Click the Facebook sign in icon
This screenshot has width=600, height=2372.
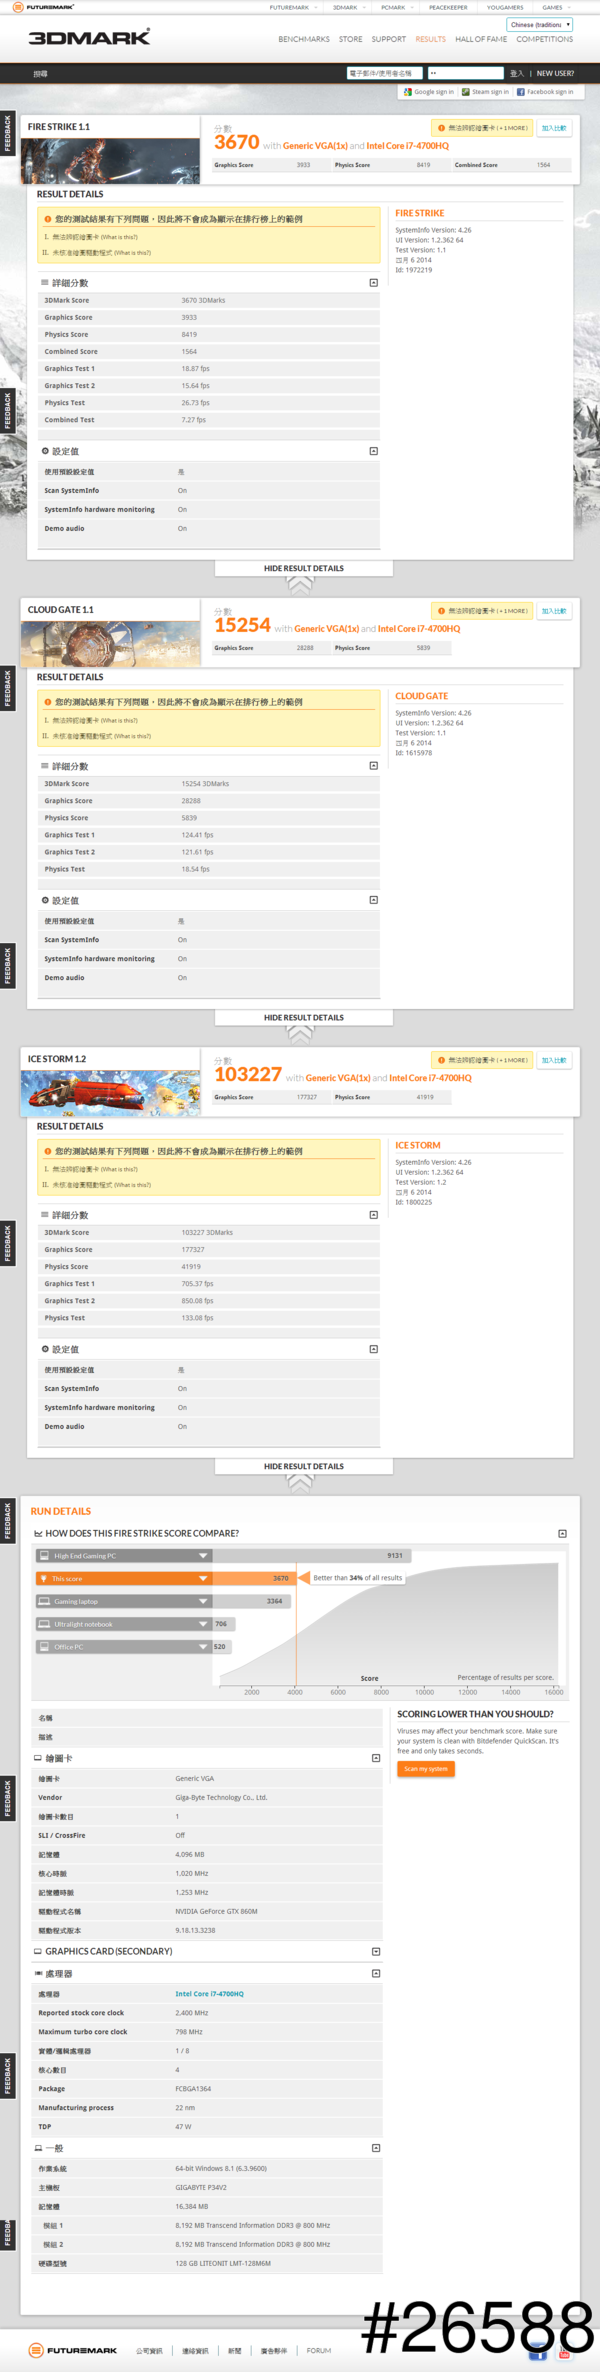521,92
